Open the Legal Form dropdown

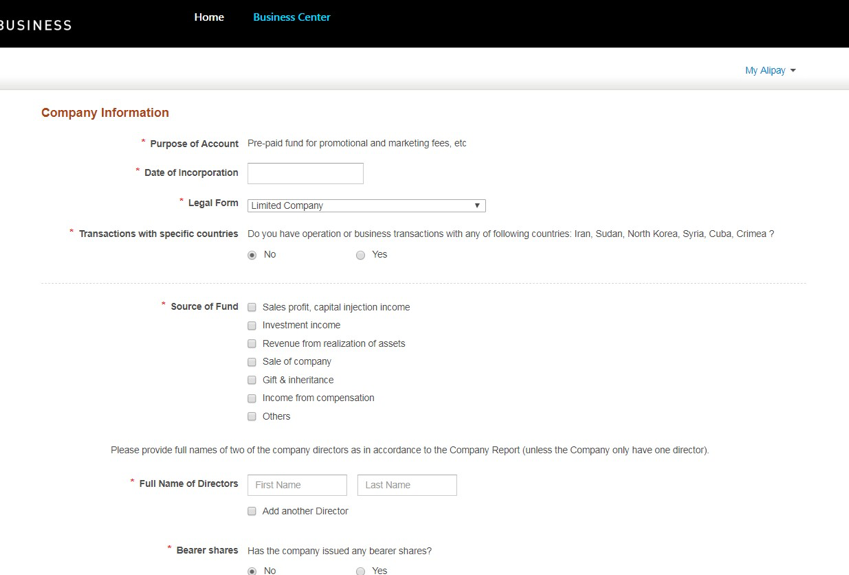[x=367, y=206]
